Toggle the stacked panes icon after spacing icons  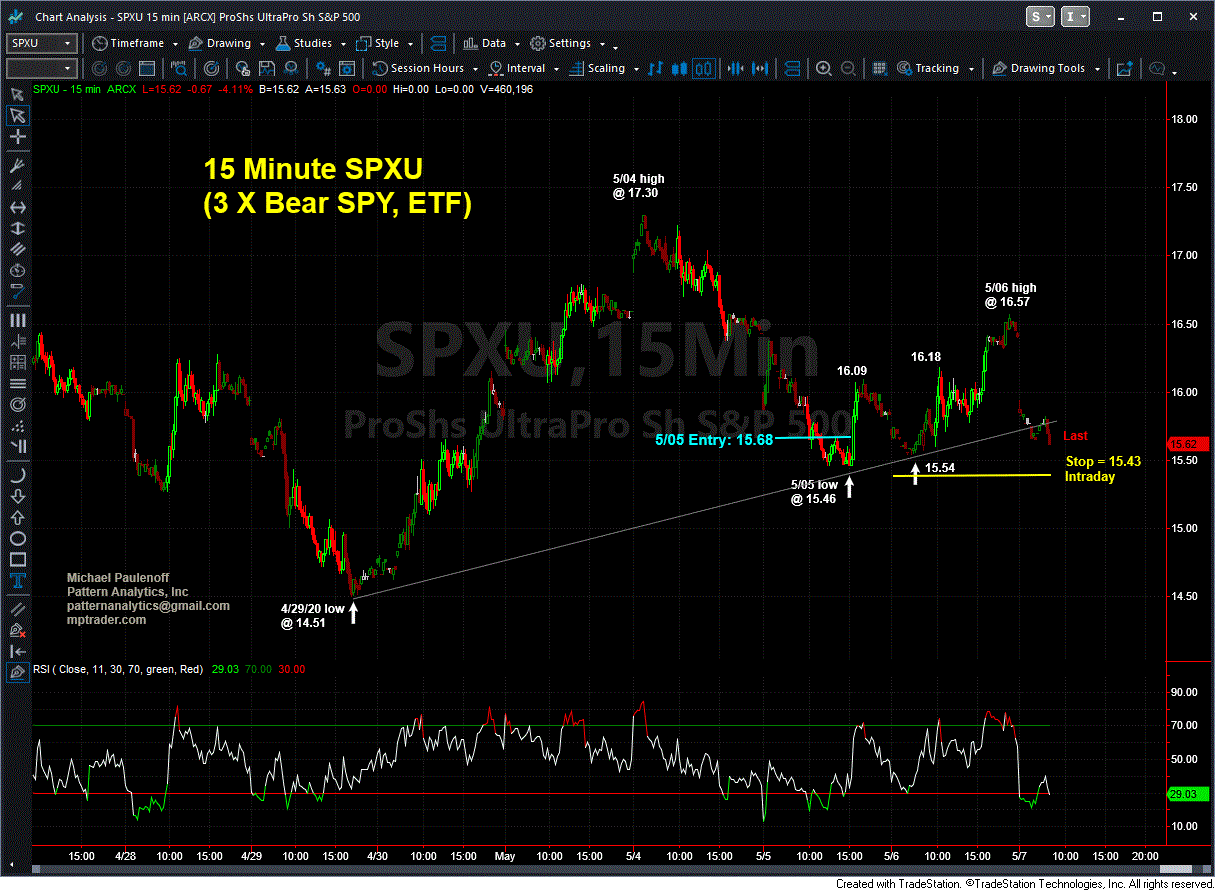click(791, 69)
